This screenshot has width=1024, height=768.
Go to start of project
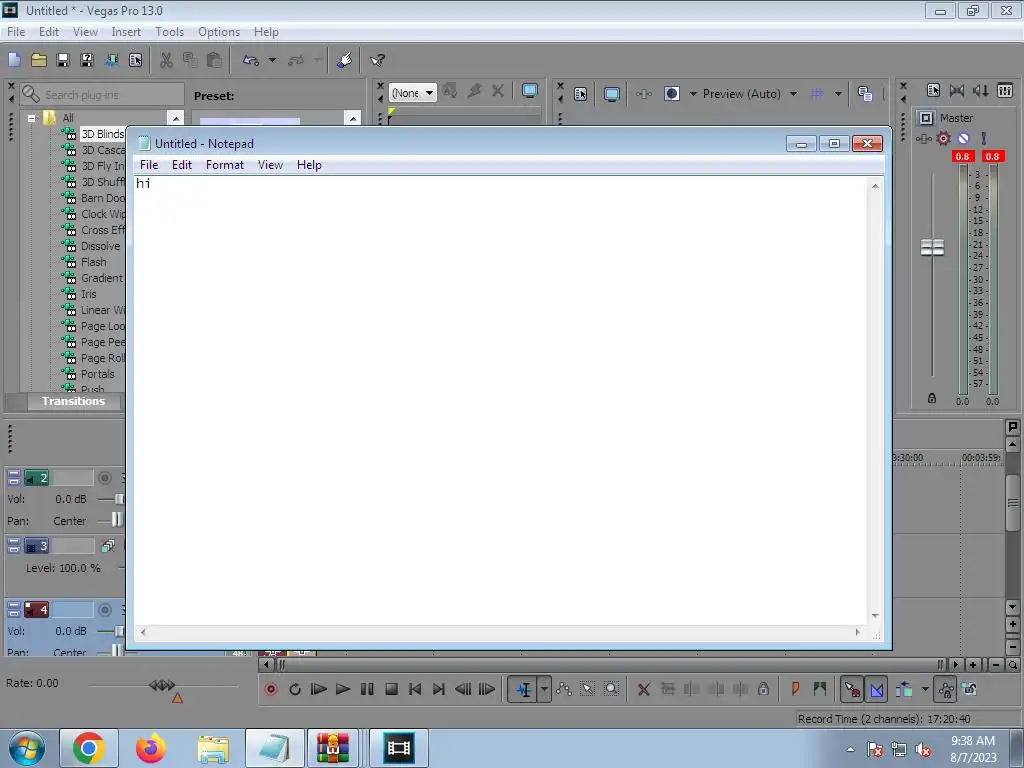click(x=415, y=689)
